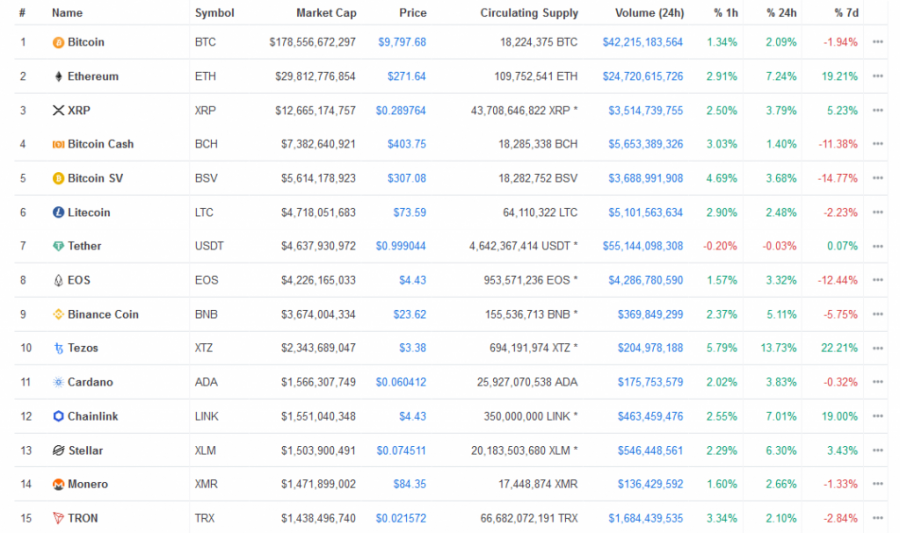The image size is (900, 533).
Task: Open the Ethereum name link
Action: [93, 76]
